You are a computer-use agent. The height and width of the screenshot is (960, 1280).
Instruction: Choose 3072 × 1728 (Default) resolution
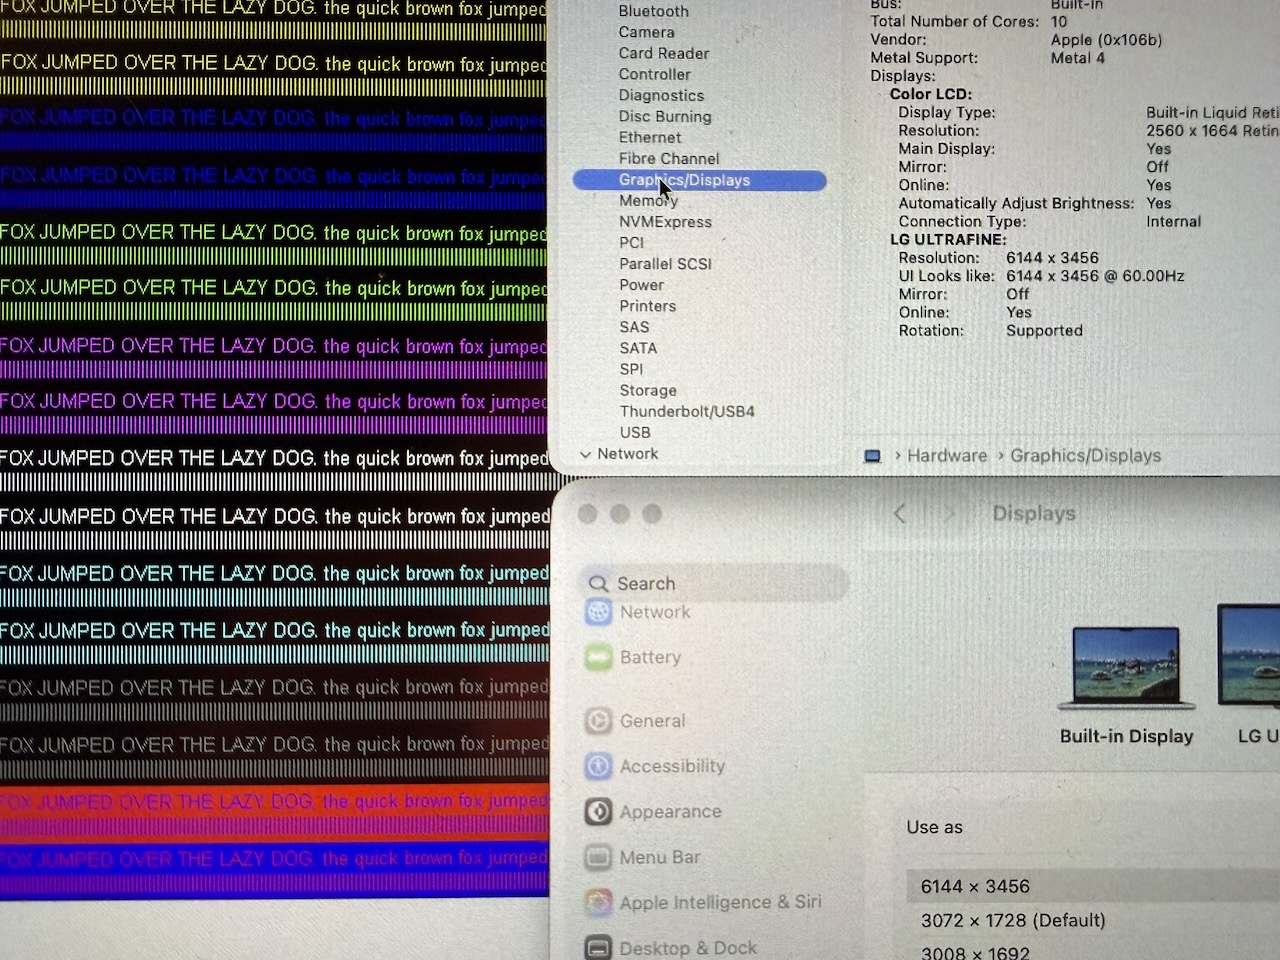[x=1013, y=920]
